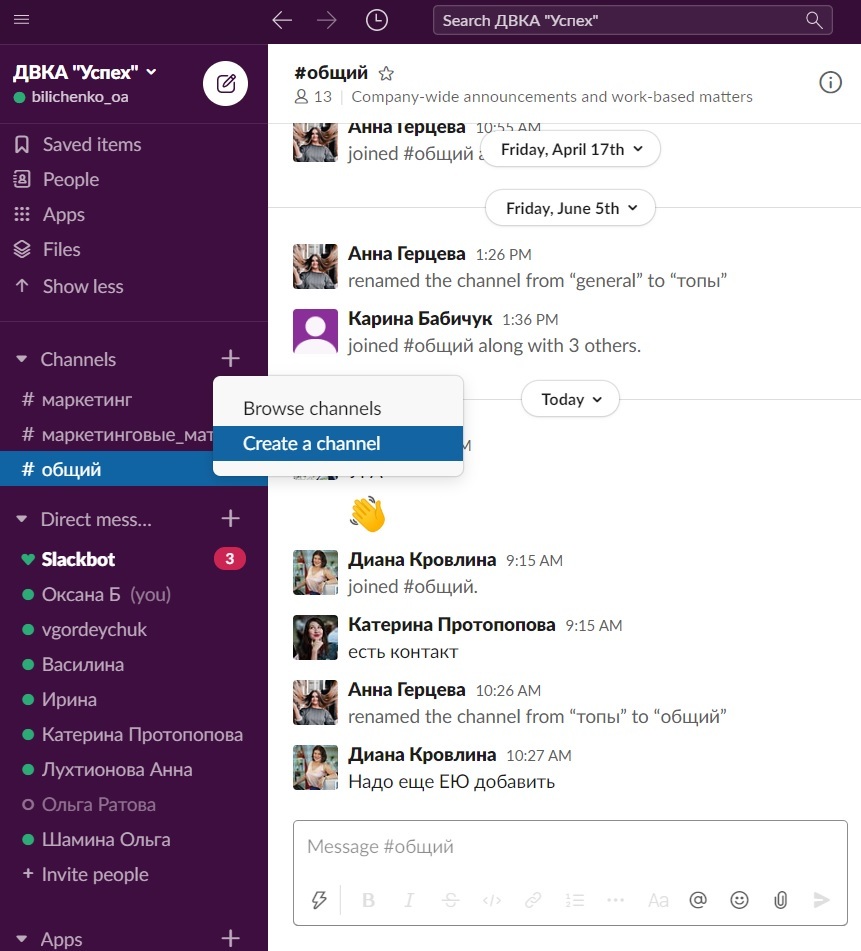Toggle strikethrough formatting
This screenshot has height=951, width=861.
point(451,900)
